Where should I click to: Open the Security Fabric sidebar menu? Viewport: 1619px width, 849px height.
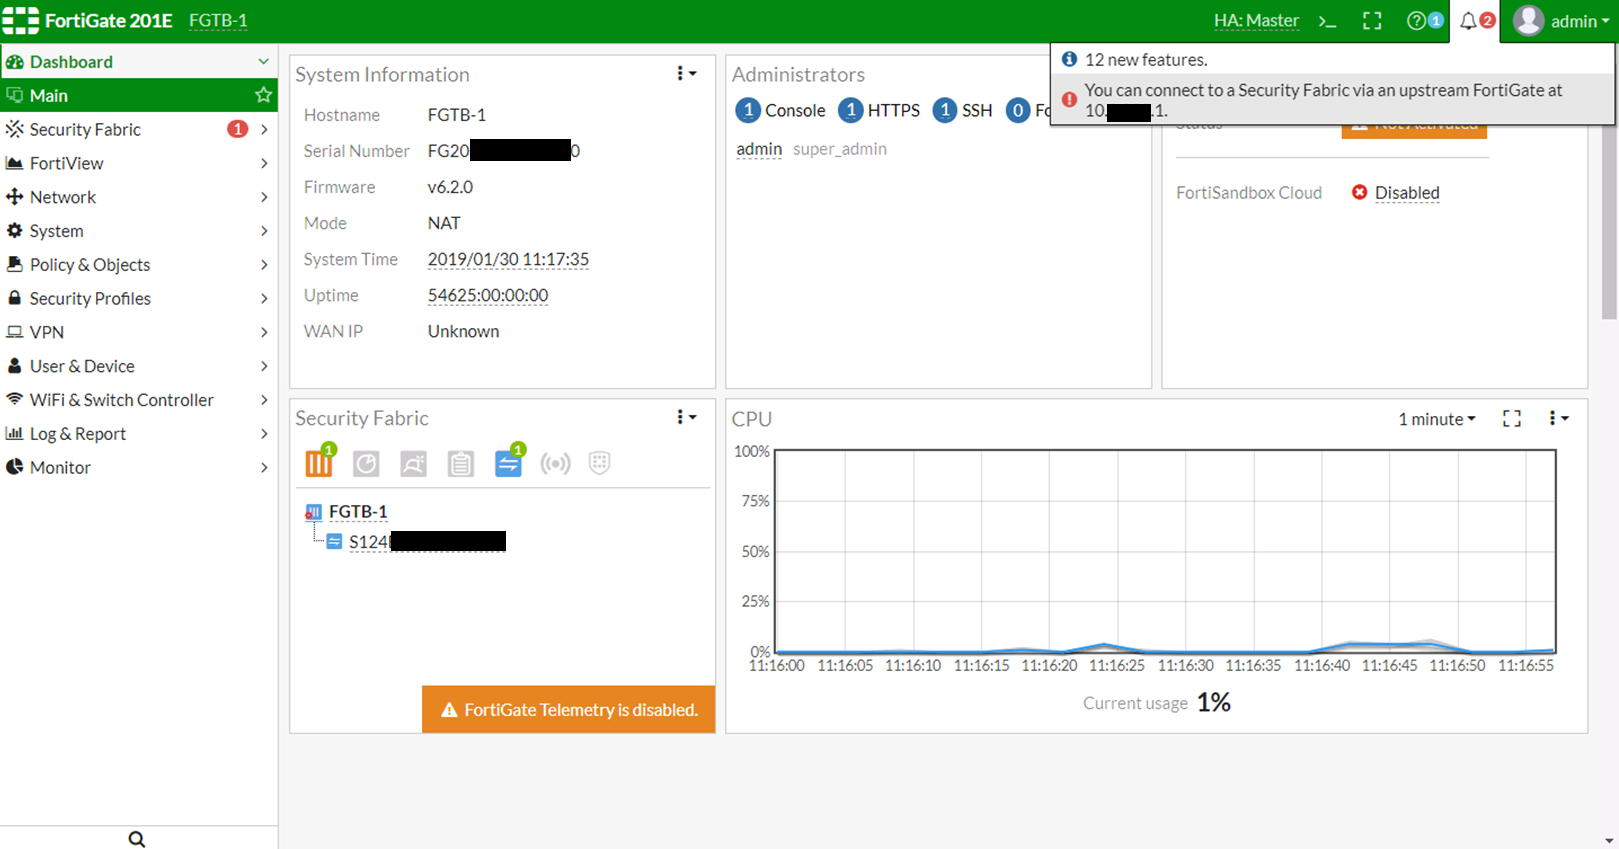(139, 130)
